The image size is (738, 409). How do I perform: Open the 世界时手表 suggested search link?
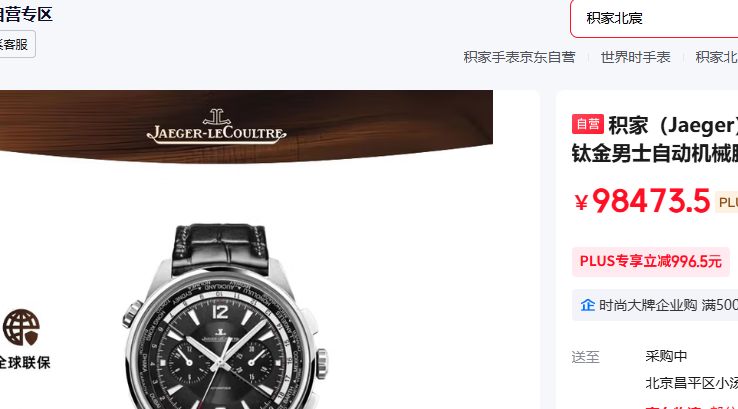point(635,57)
